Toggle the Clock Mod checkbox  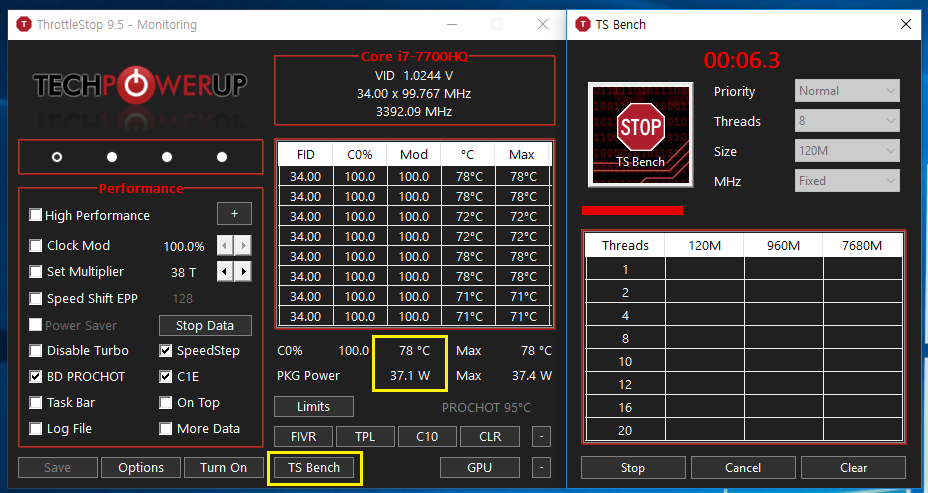(36, 246)
